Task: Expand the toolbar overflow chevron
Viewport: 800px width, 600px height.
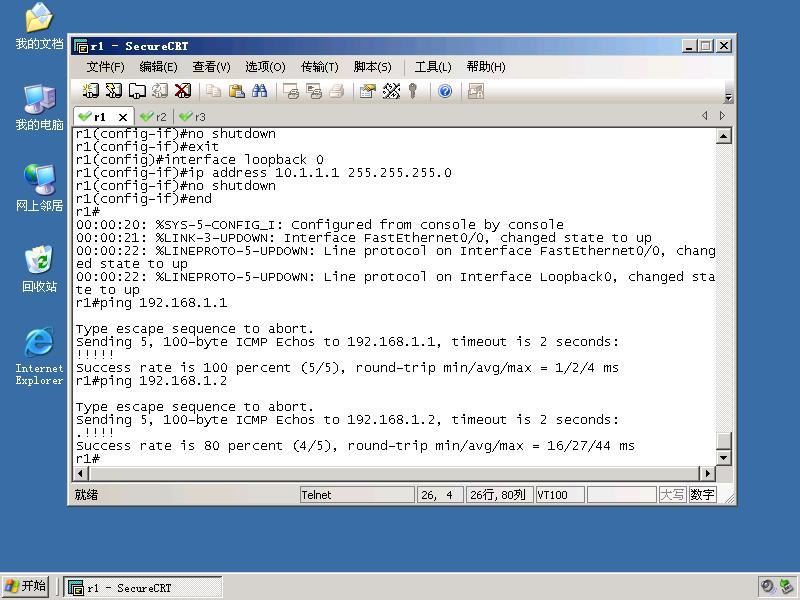Action: 729,96
